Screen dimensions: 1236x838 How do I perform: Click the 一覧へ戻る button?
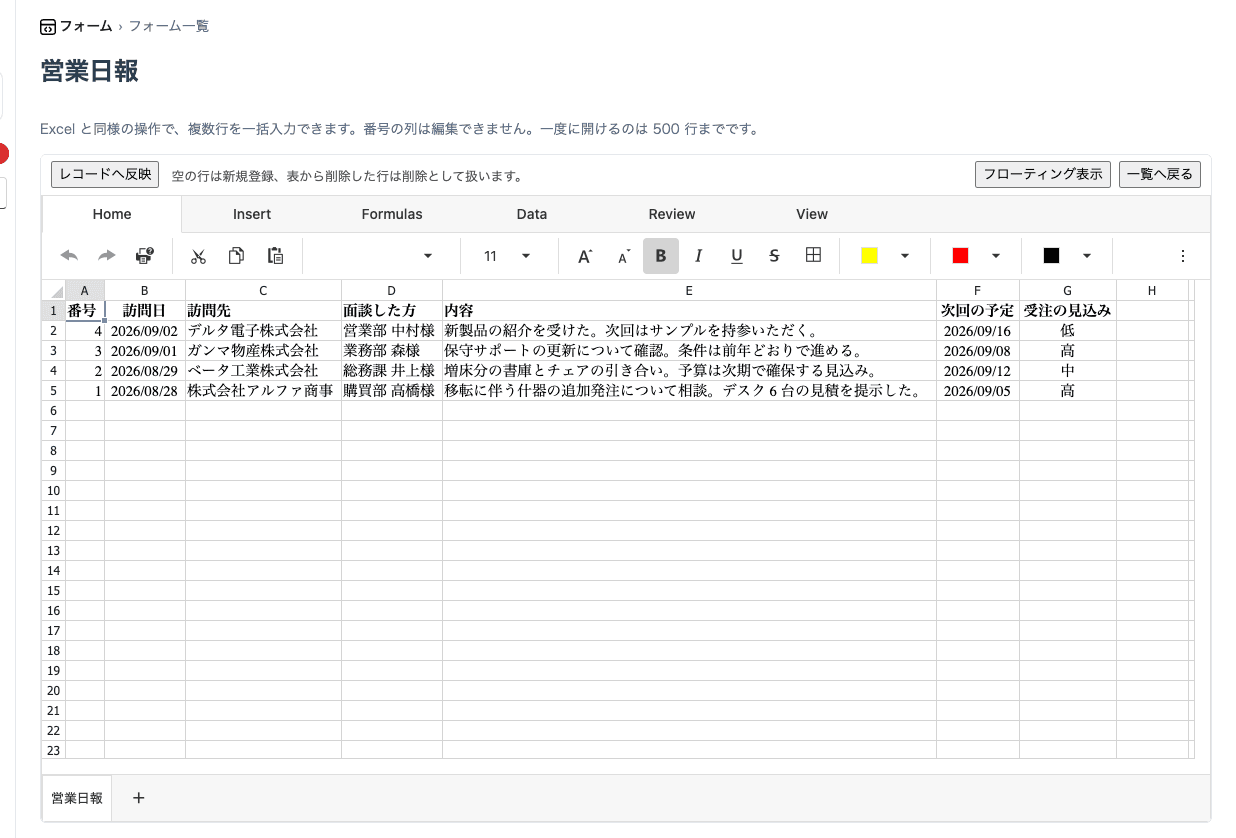(1160, 174)
